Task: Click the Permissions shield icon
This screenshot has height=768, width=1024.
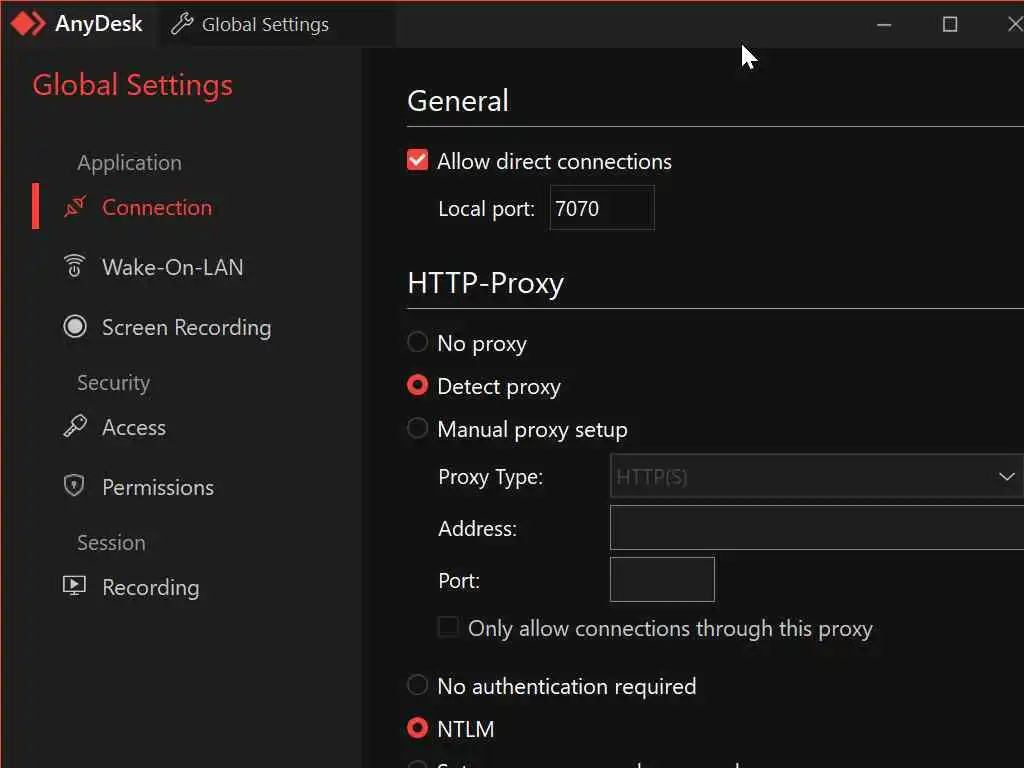Action: pos(74,486)
